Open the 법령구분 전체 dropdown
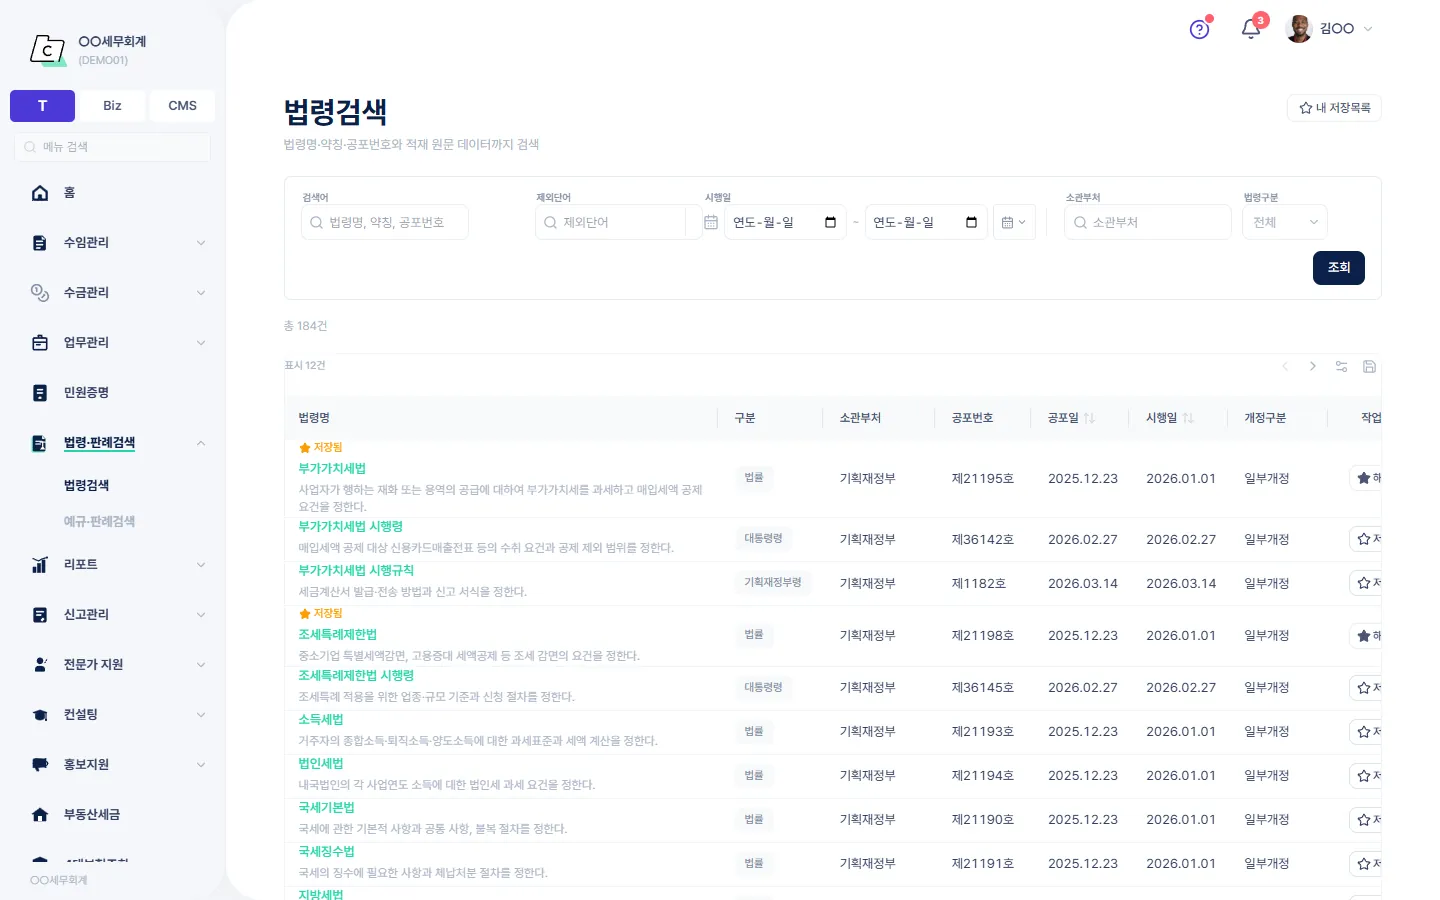 1285,222
